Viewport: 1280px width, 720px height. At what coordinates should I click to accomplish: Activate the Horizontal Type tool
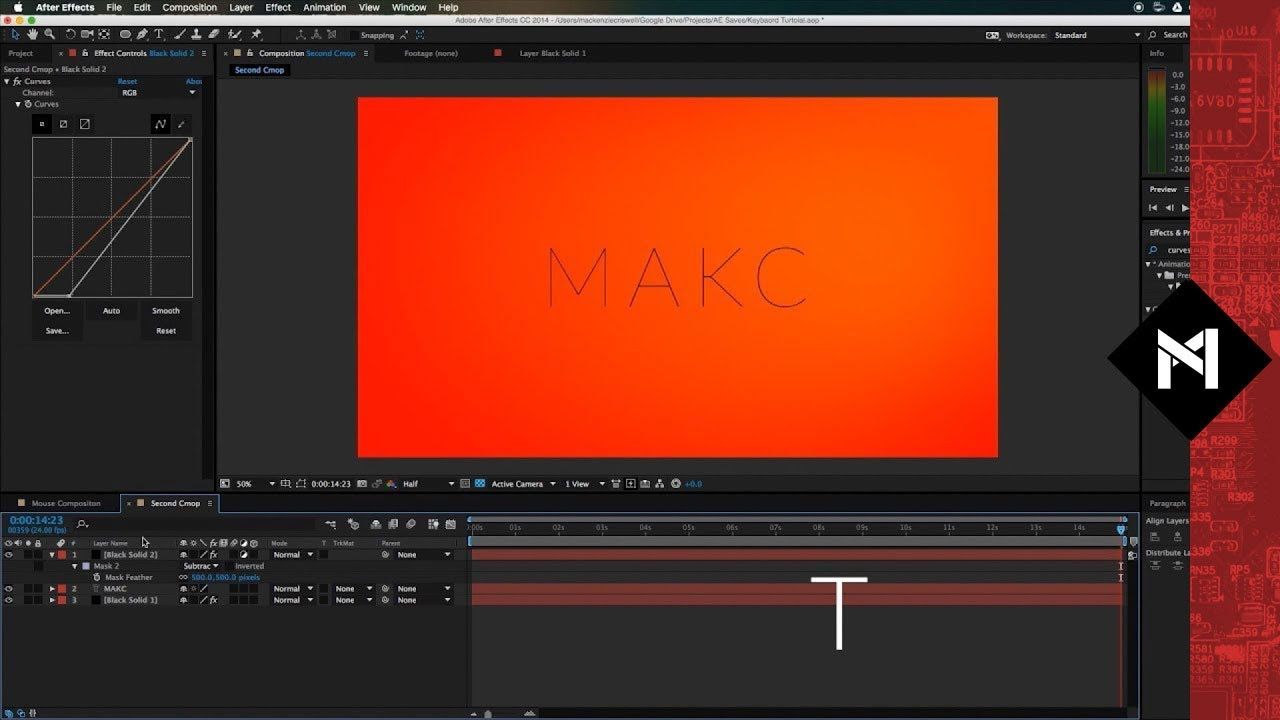point(159,34)
